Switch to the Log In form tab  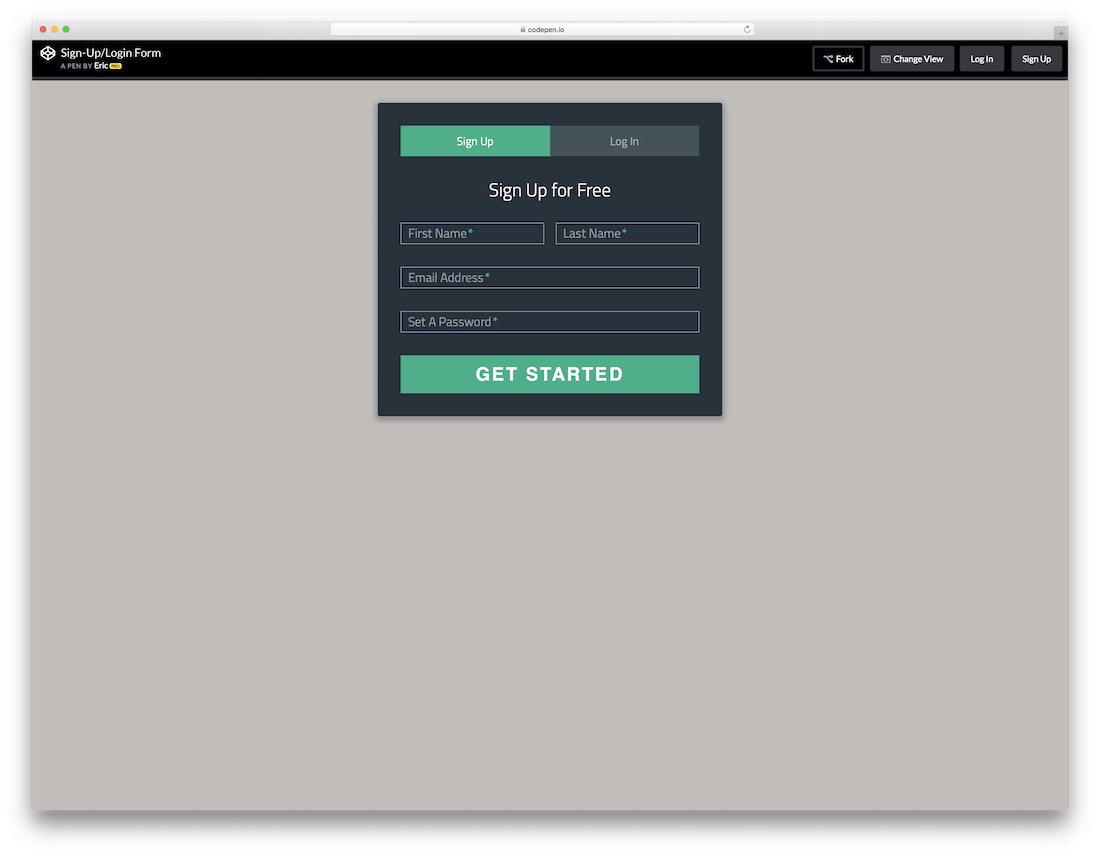[x=624, y=141]
